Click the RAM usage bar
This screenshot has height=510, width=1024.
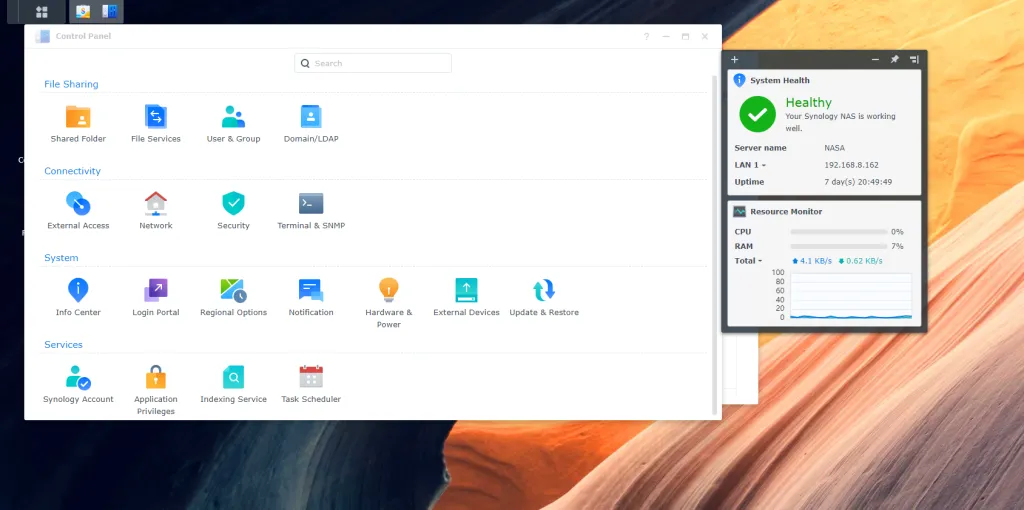click(x=839, y=246)
